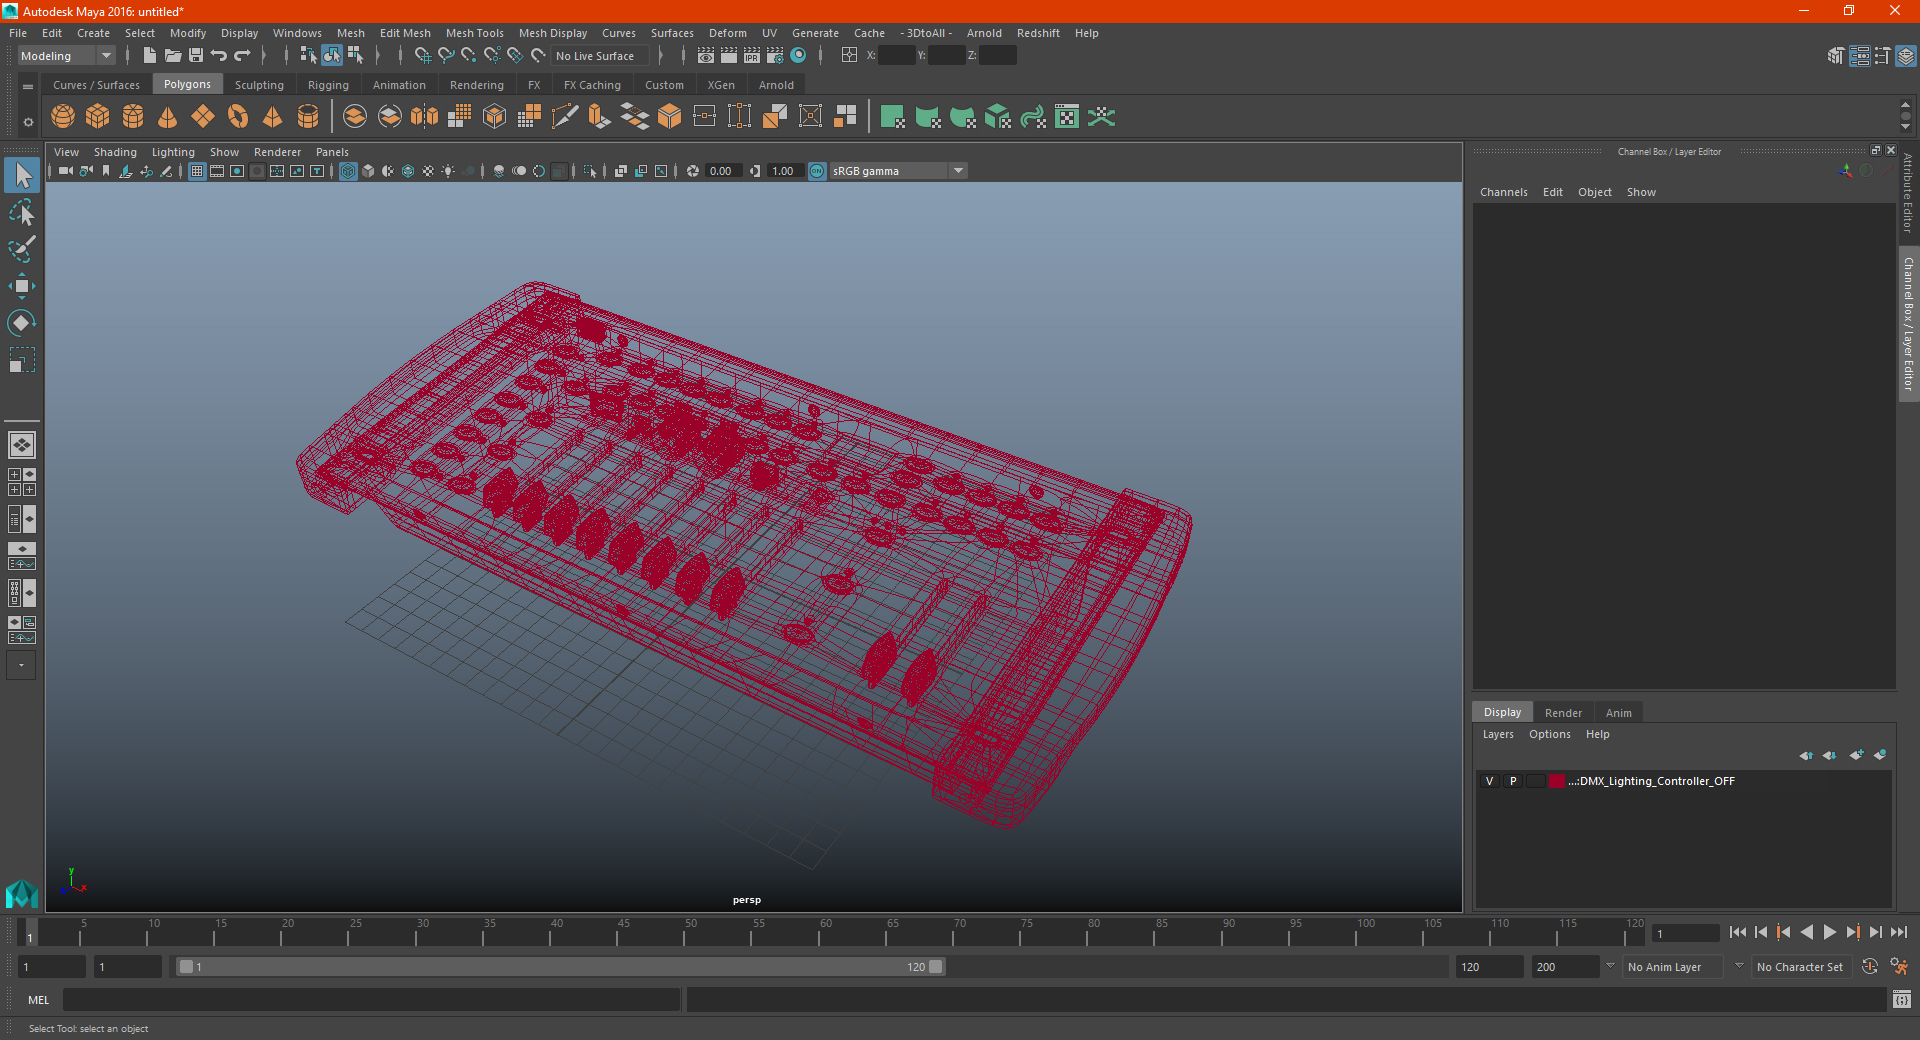
Task: Create a polygon plane from the shelf
Action: [x=203, y=117]
